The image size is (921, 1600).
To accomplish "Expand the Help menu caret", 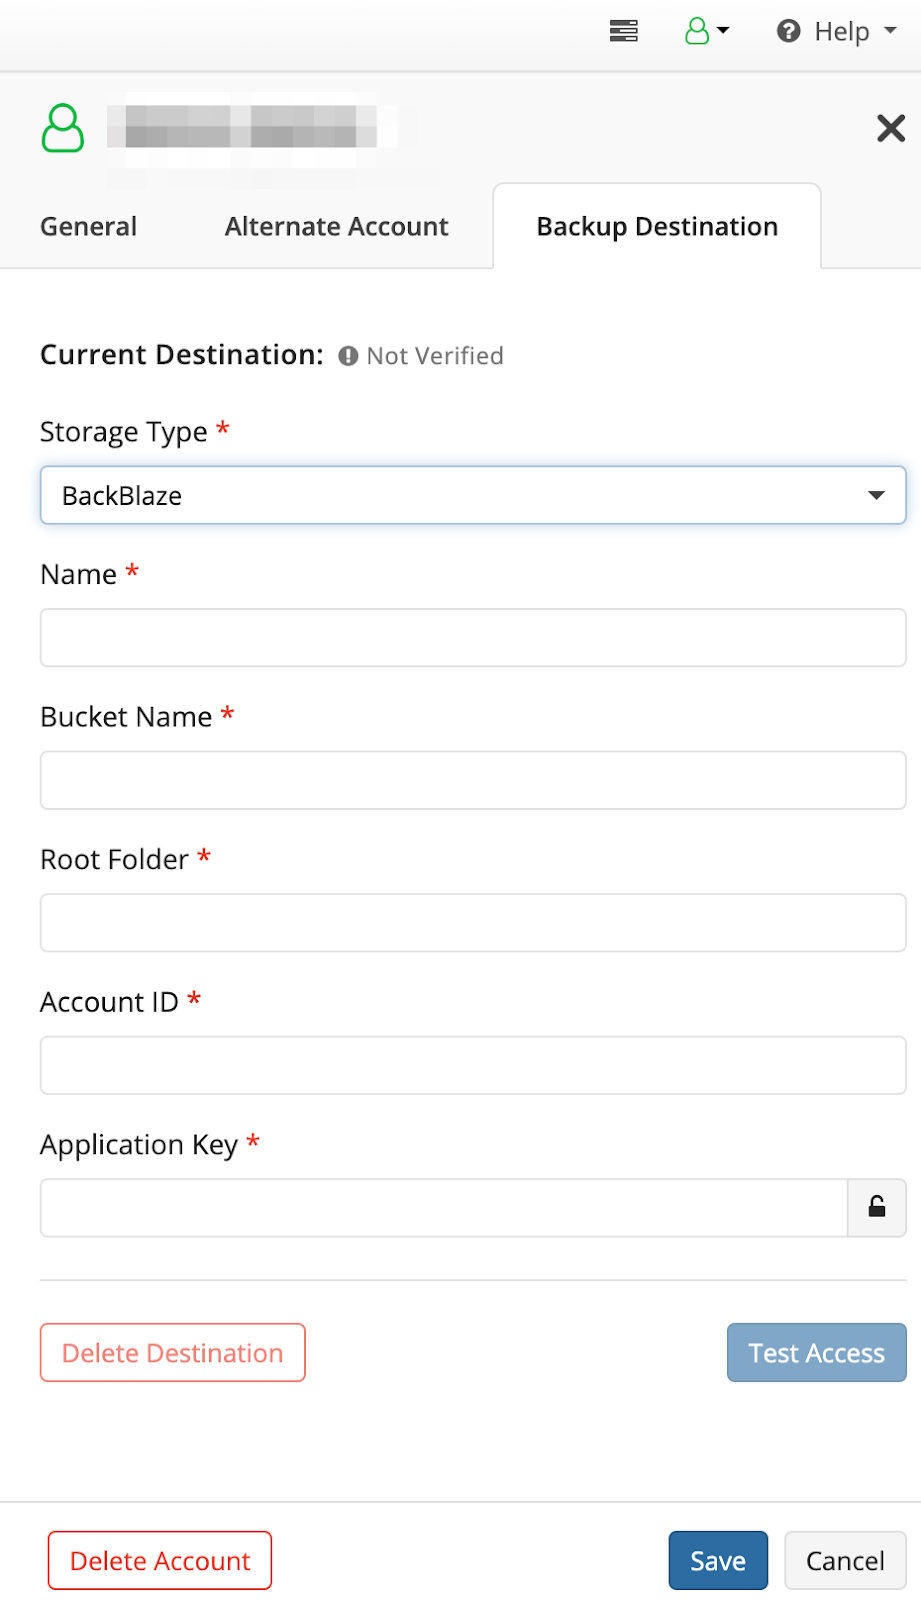I will 890,31.
